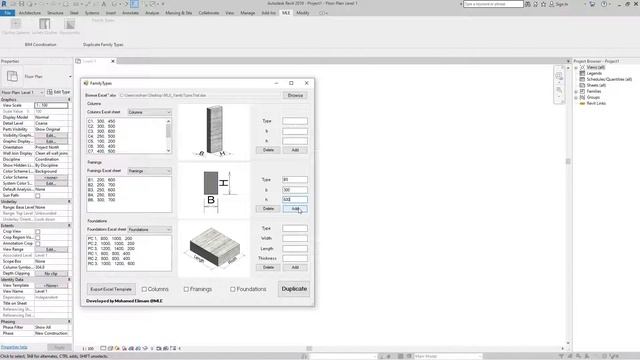Collapse the Graphics section in Properties

pyautogui.click(x=69, y=100)
